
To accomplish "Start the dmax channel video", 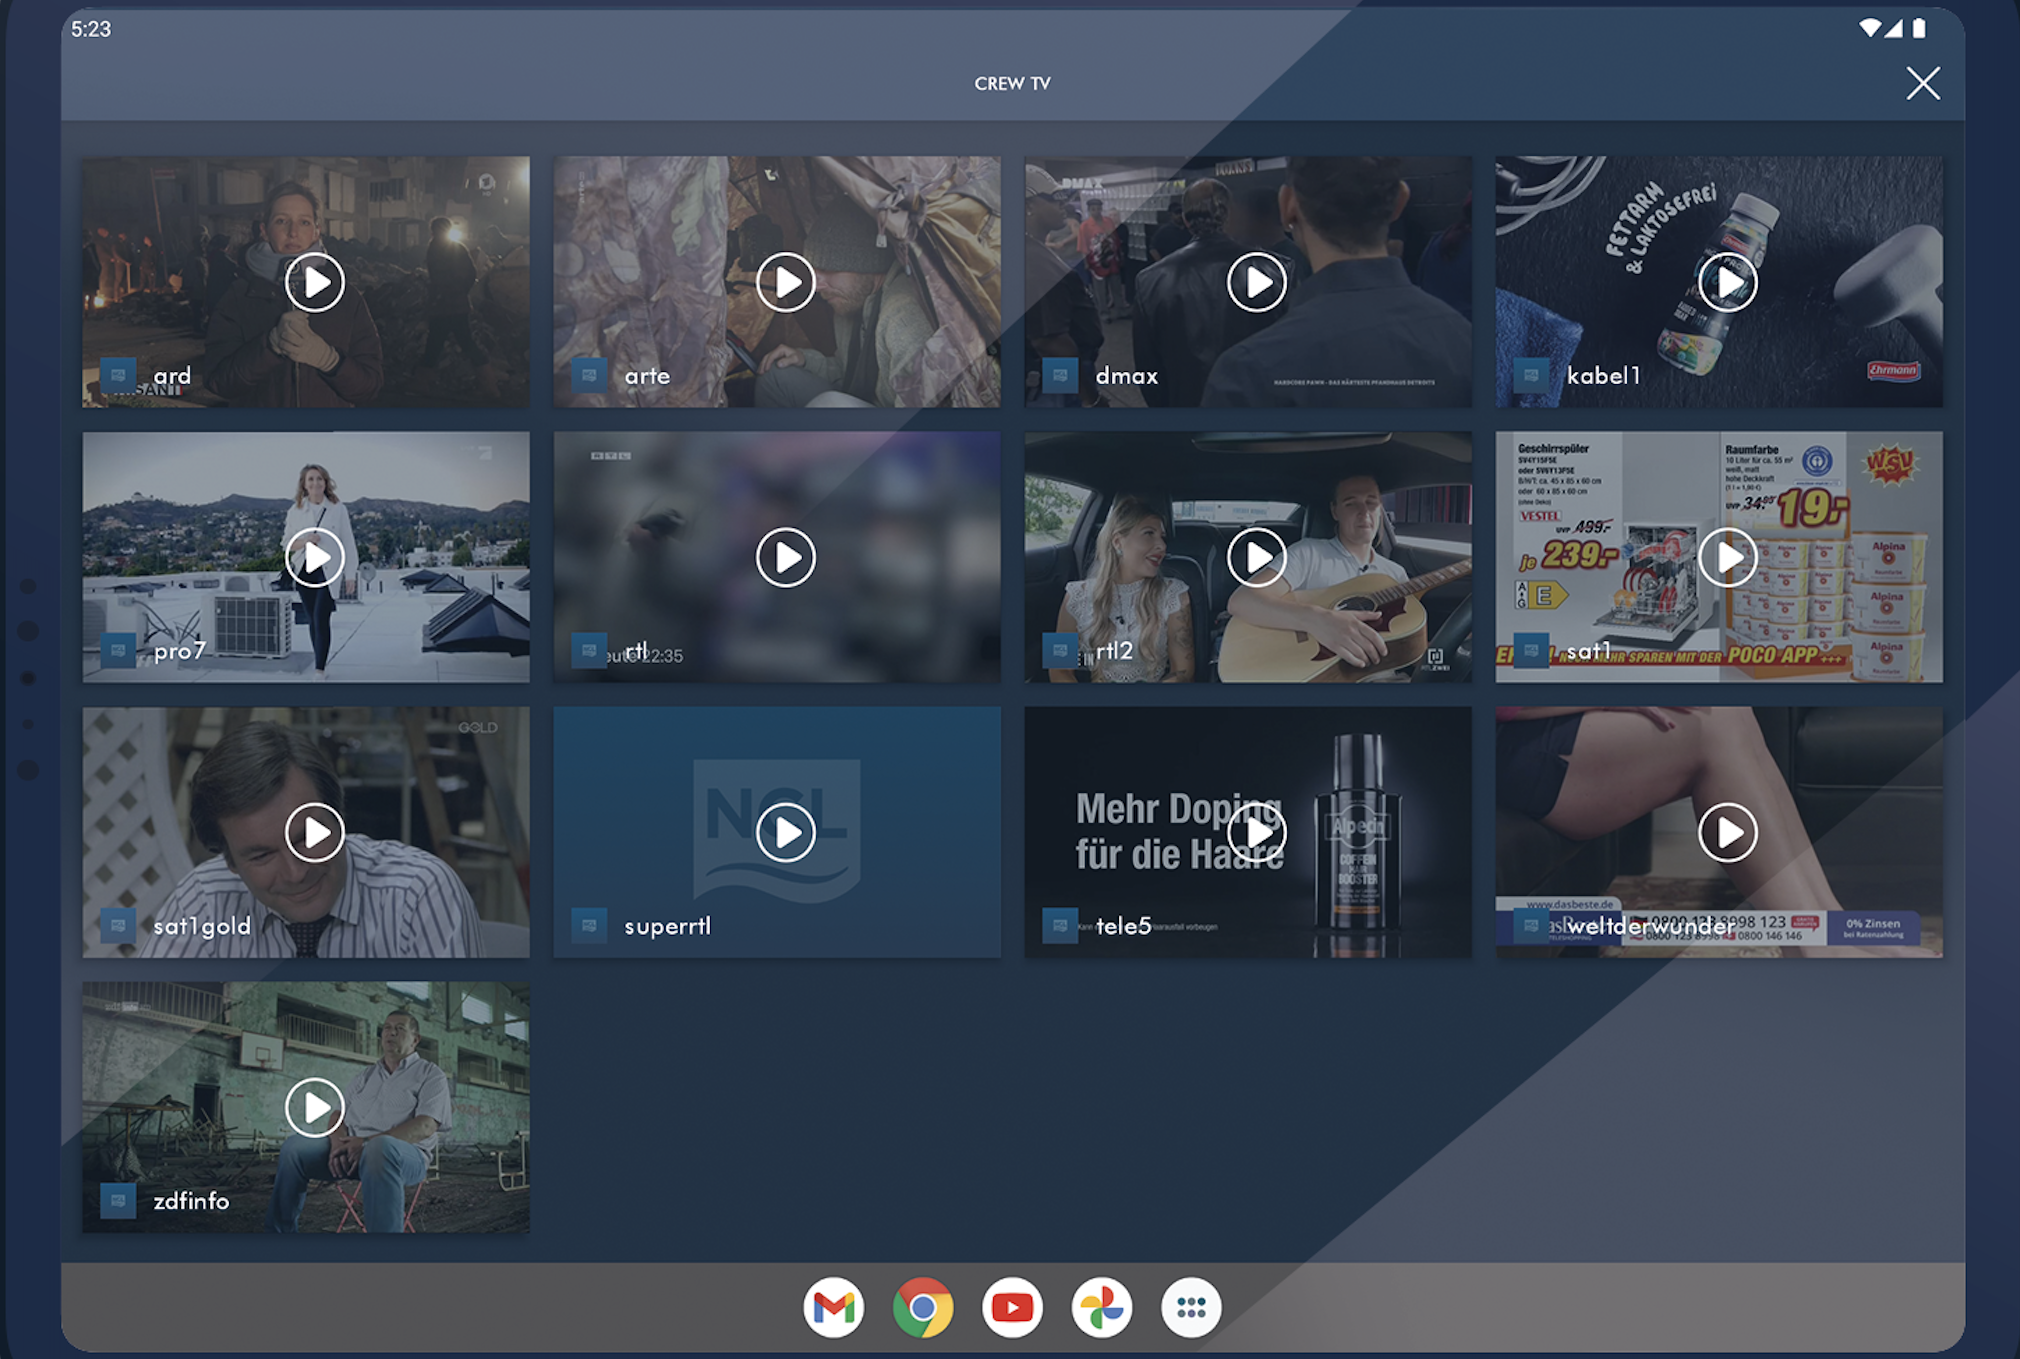I will point(1257,283).
